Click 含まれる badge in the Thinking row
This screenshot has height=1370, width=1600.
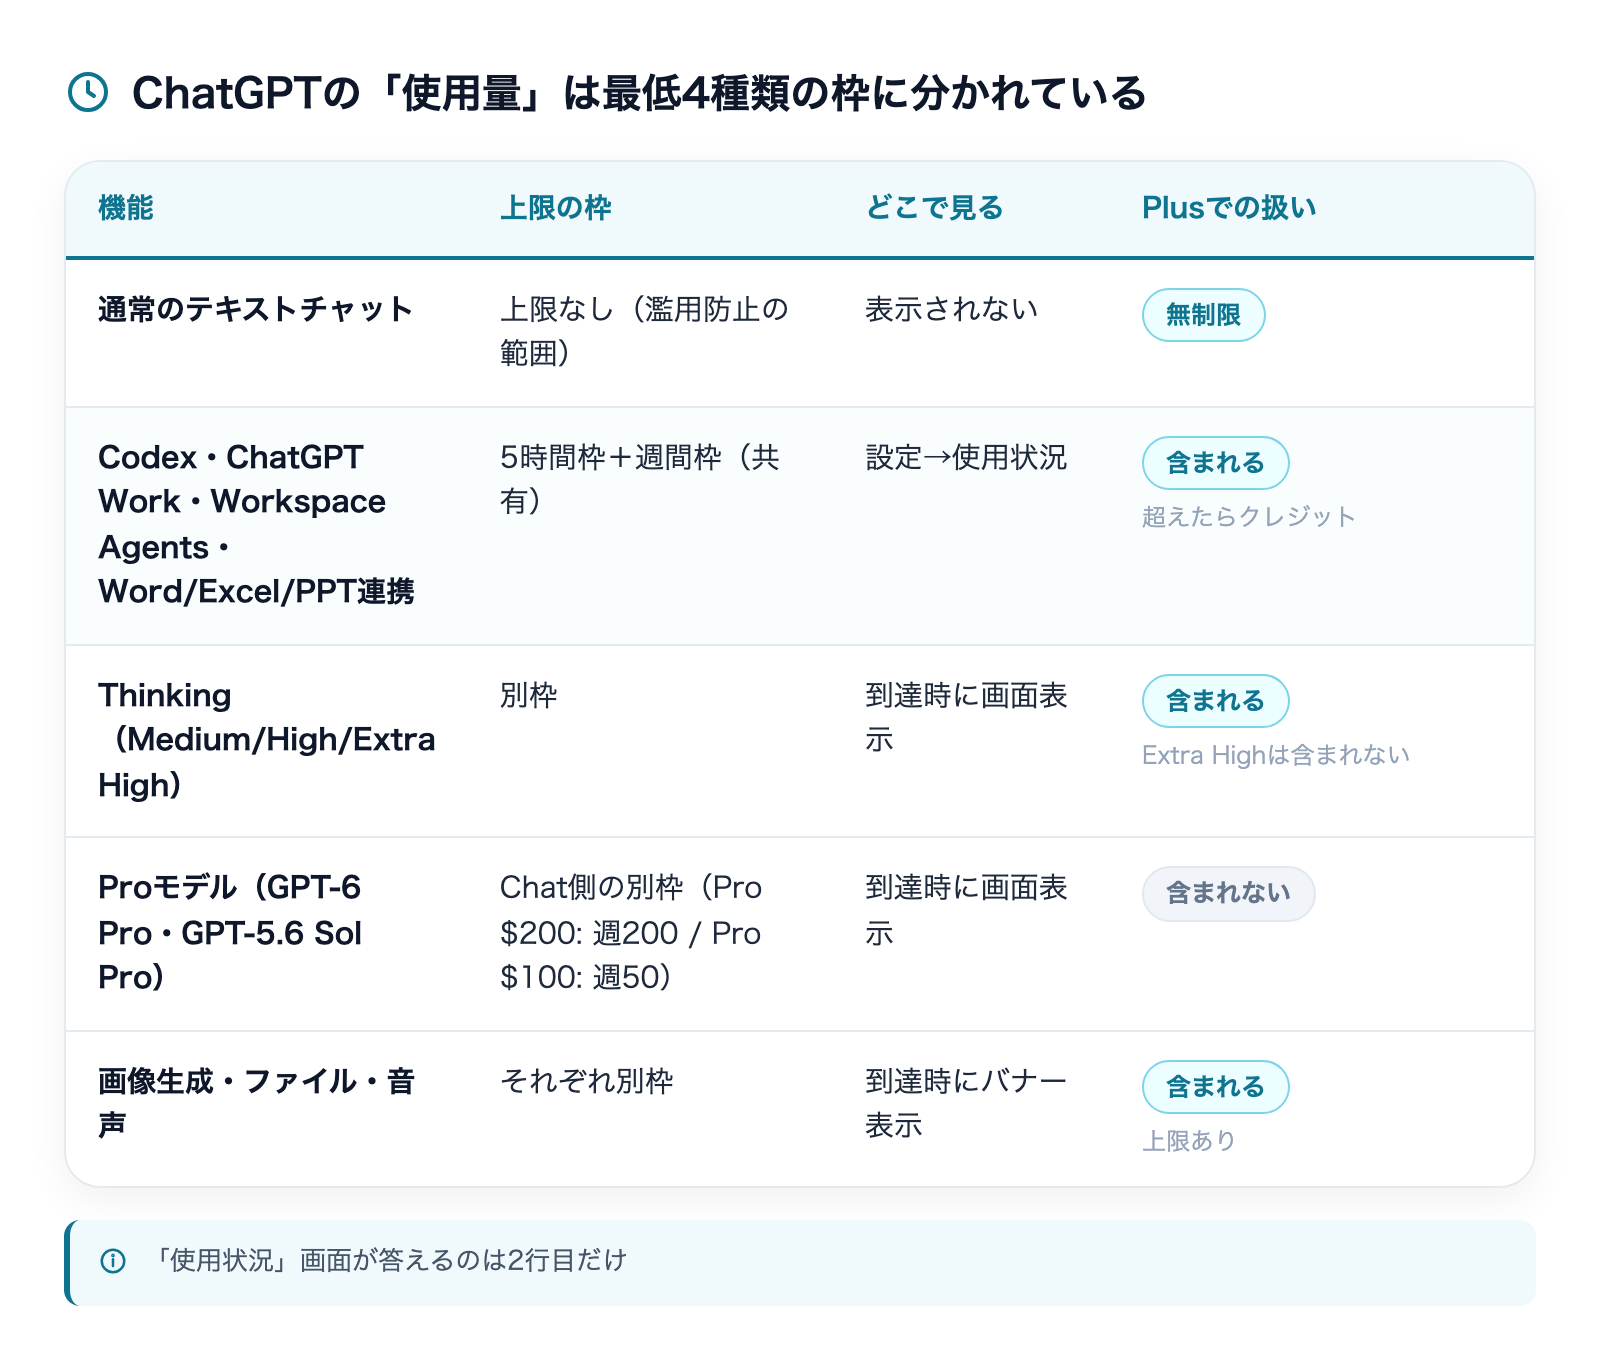pos(1215,701)
